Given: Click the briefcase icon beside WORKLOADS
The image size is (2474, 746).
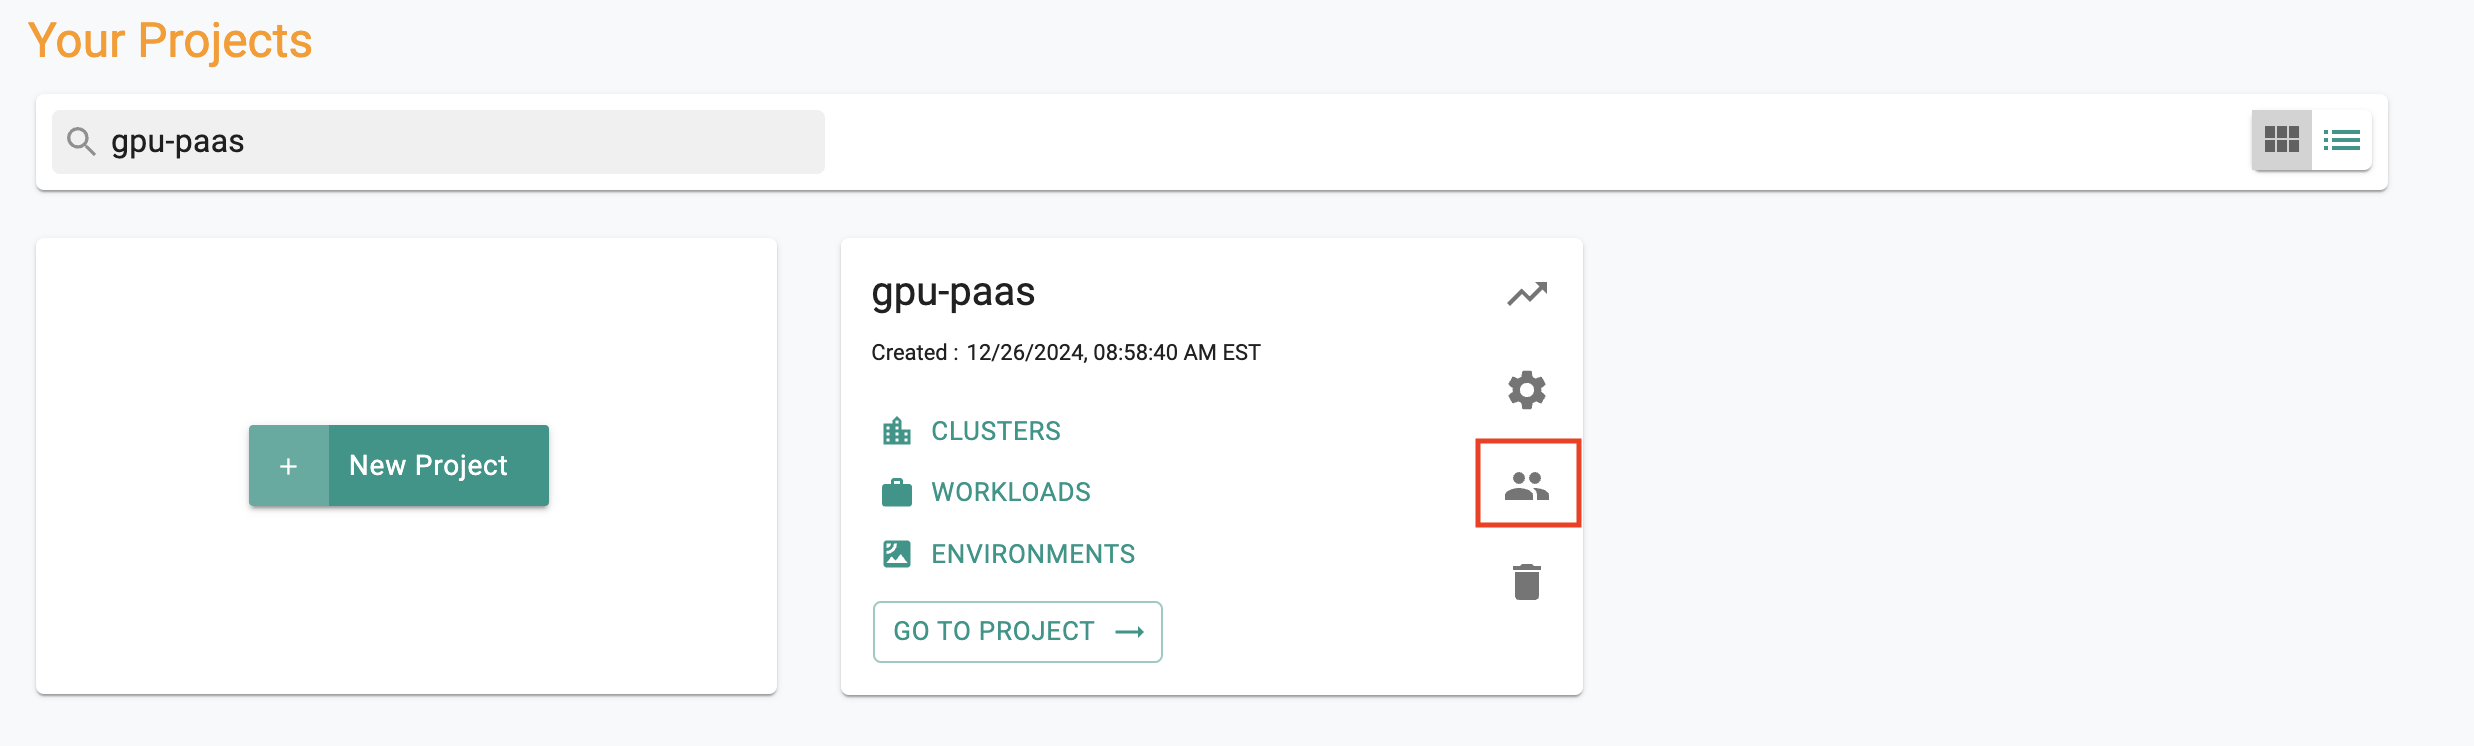Looking at the screenshot, I should 896,493.
